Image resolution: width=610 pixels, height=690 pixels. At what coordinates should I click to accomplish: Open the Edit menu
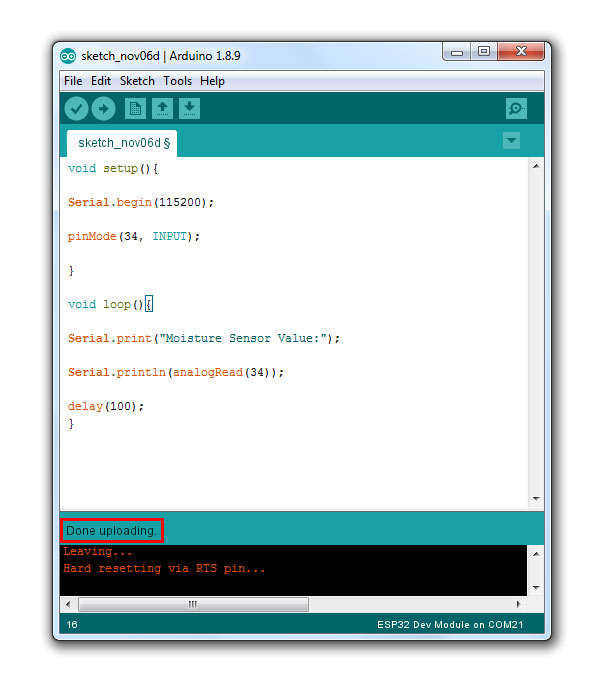click(x=101, y=81)
